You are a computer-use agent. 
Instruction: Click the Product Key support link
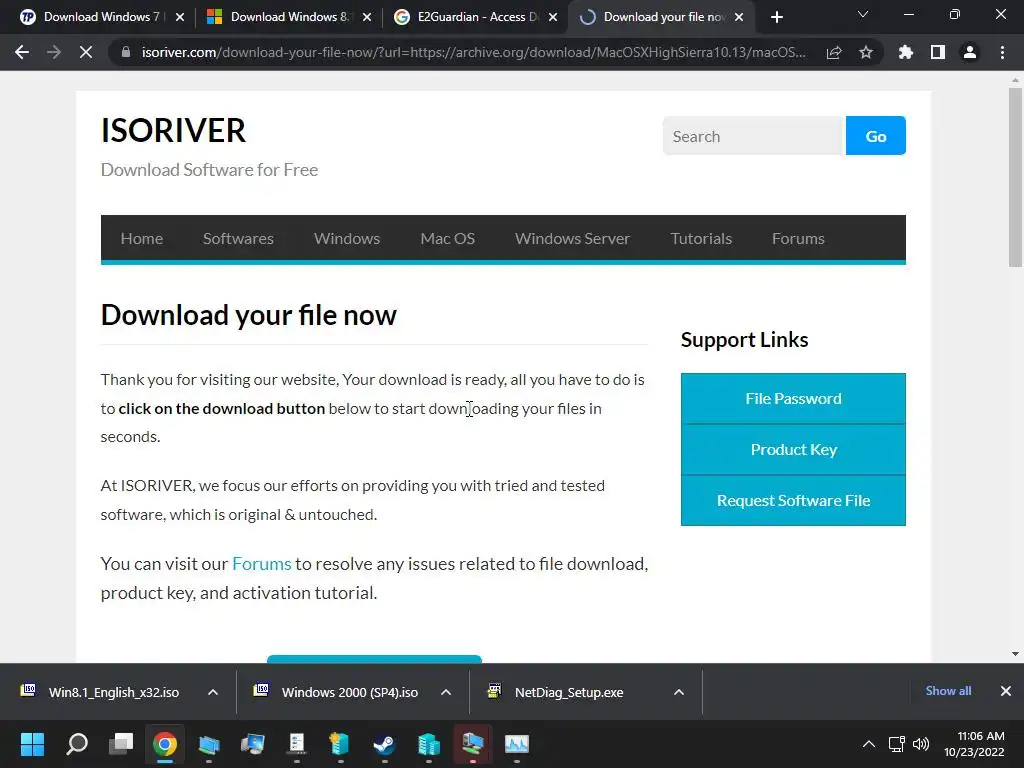(x=793, y=449)
